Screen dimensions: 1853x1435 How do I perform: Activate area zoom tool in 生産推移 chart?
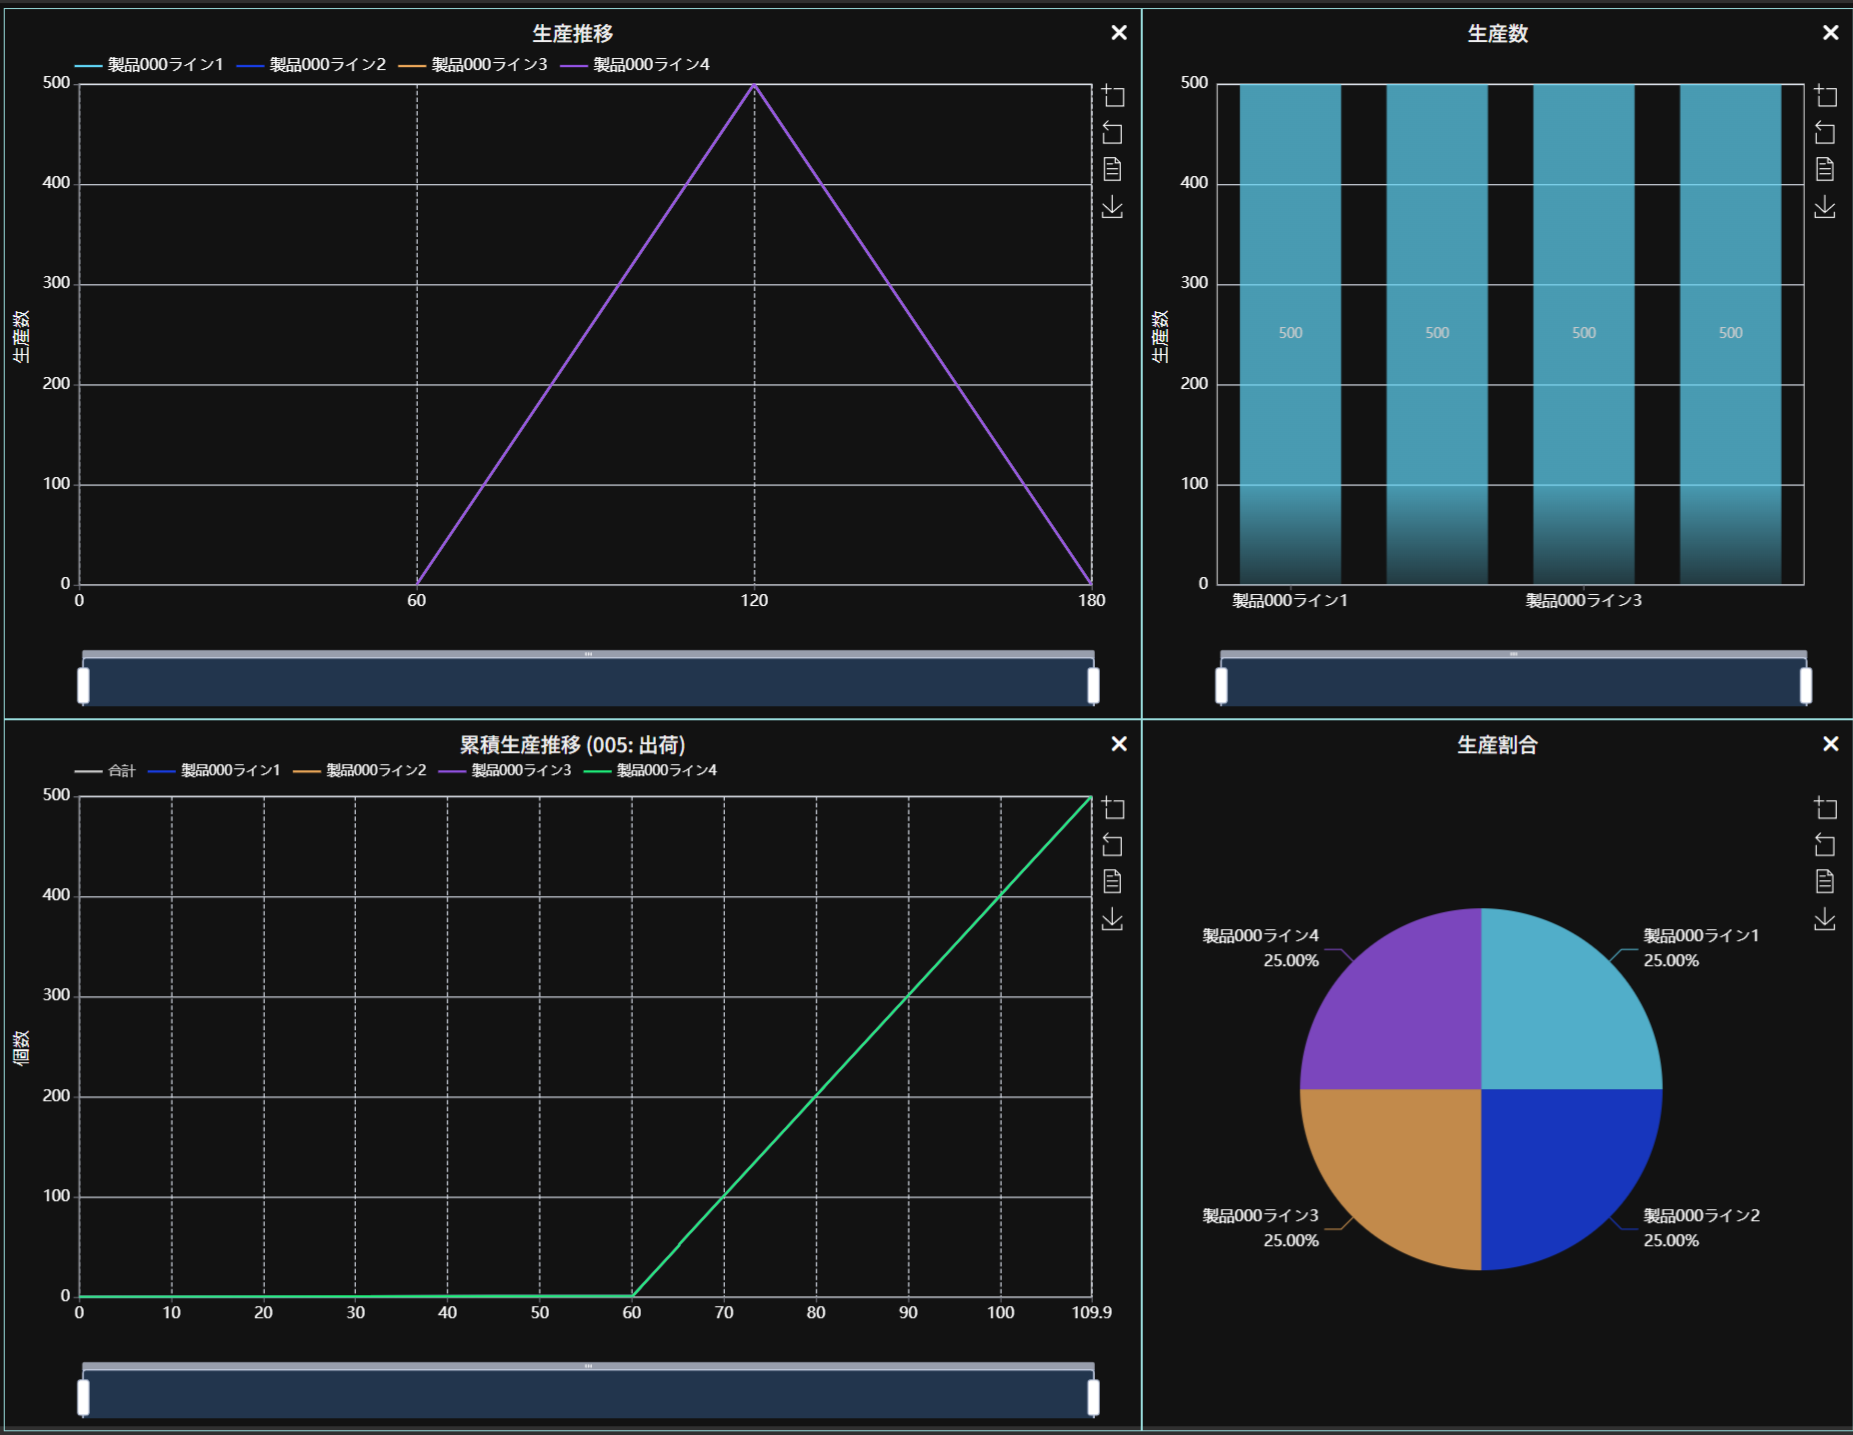[1113, 96]
